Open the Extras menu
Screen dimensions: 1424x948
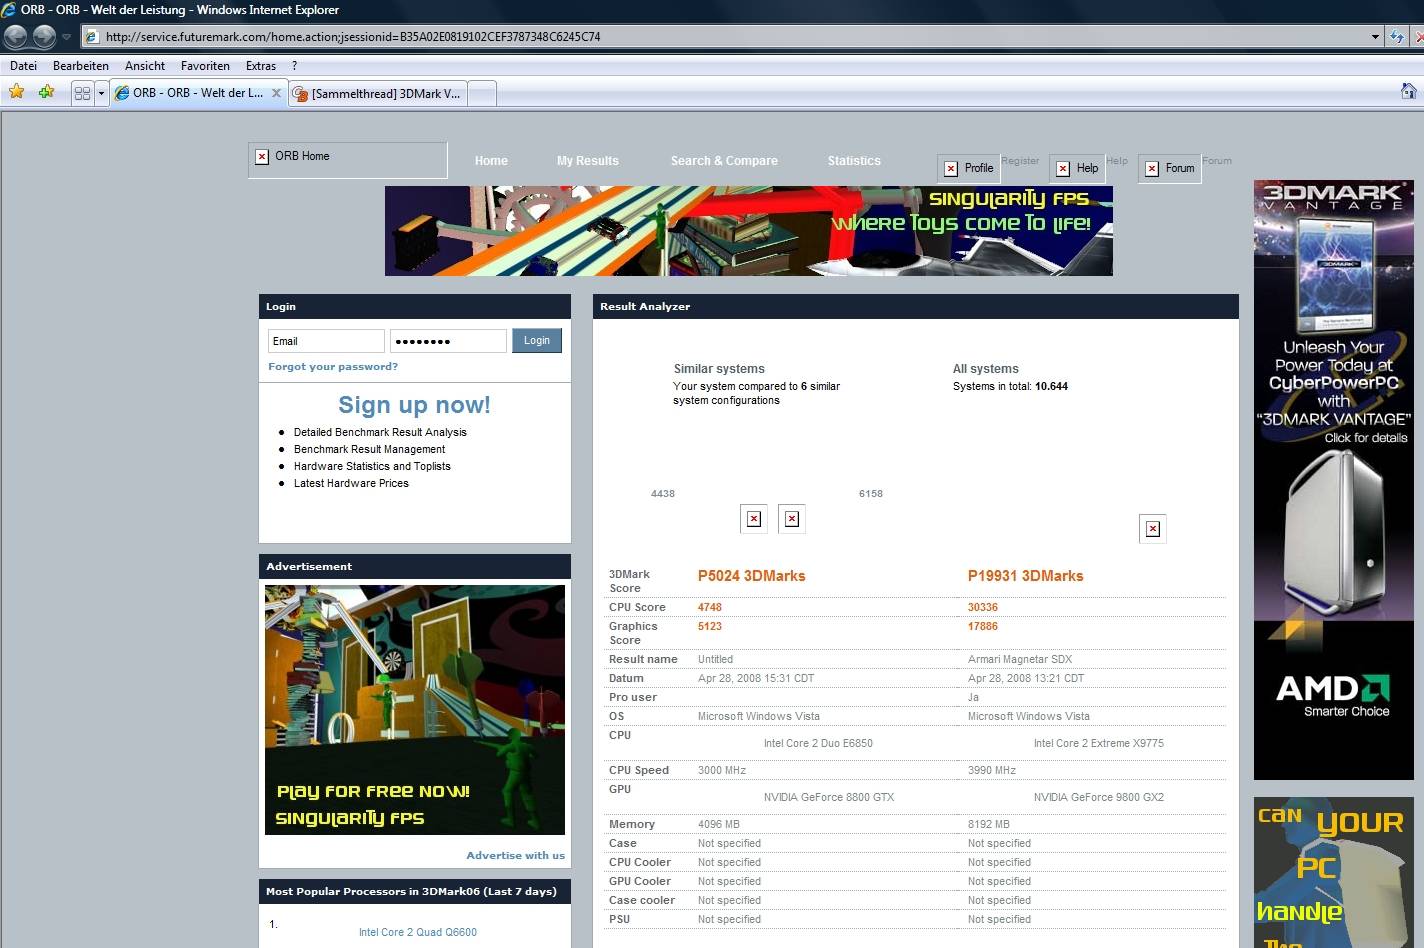click(x=261, y=66)
